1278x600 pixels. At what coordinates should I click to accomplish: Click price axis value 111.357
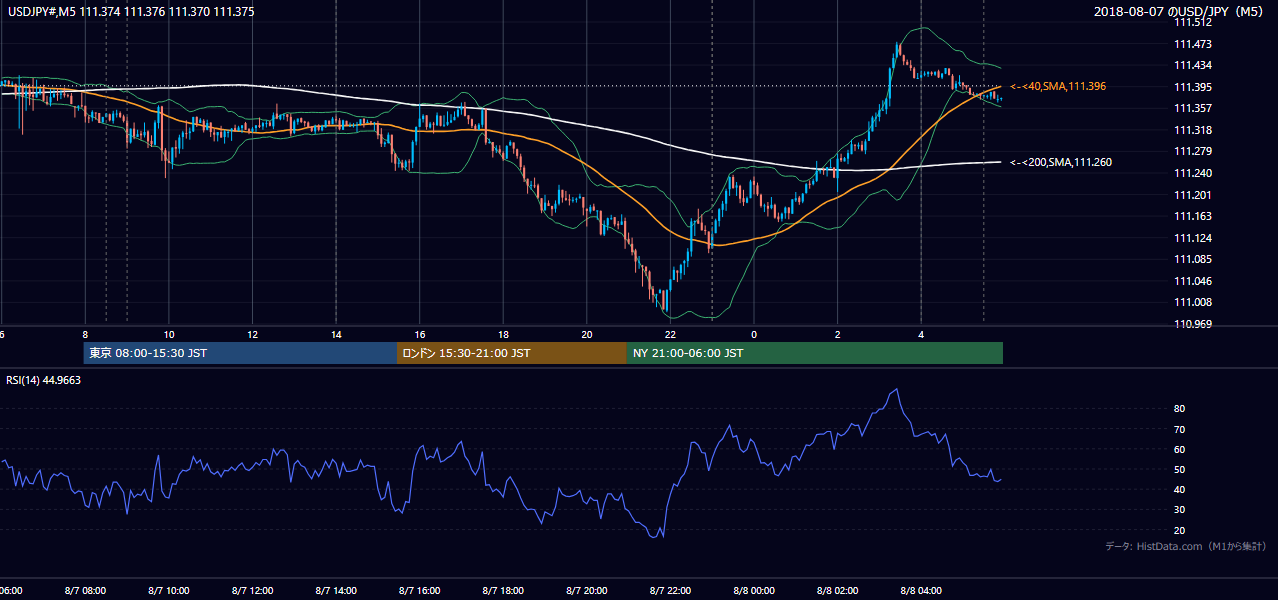1194,108
